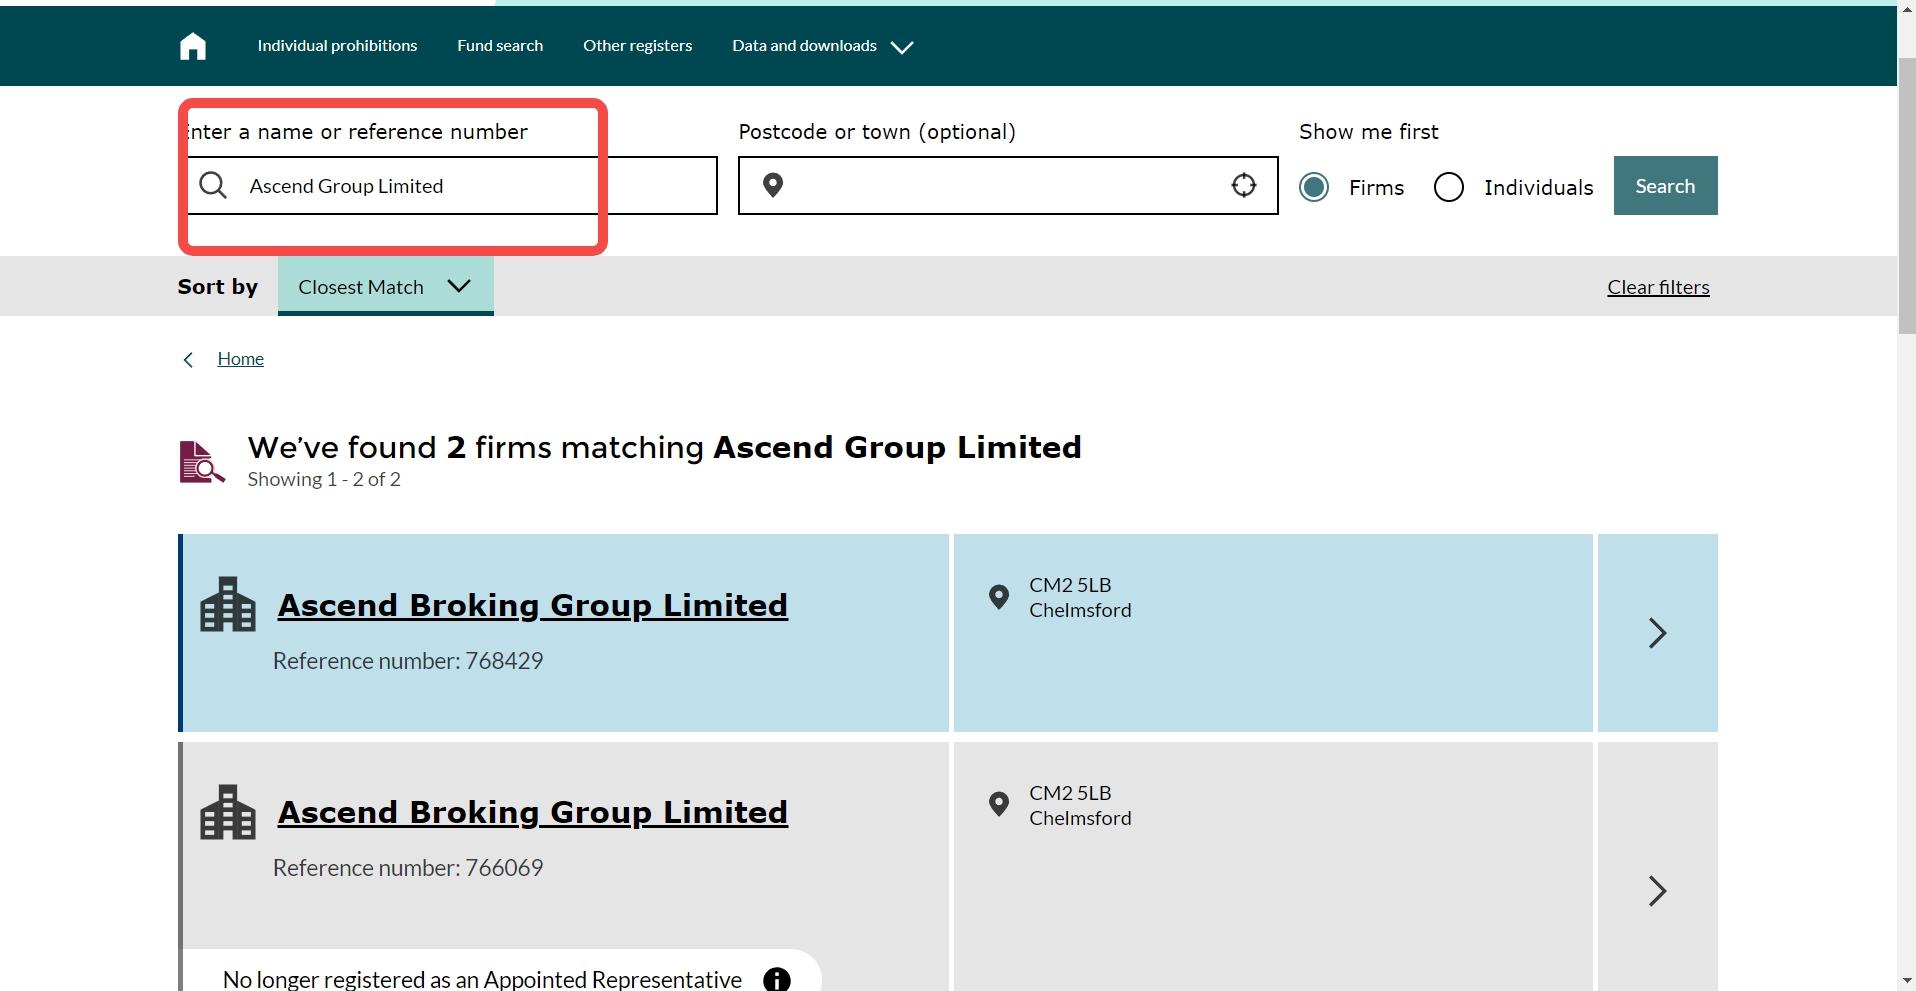Use current location crosshair icon
The image size is (1916, 991).
click(x=1243, y=185)
